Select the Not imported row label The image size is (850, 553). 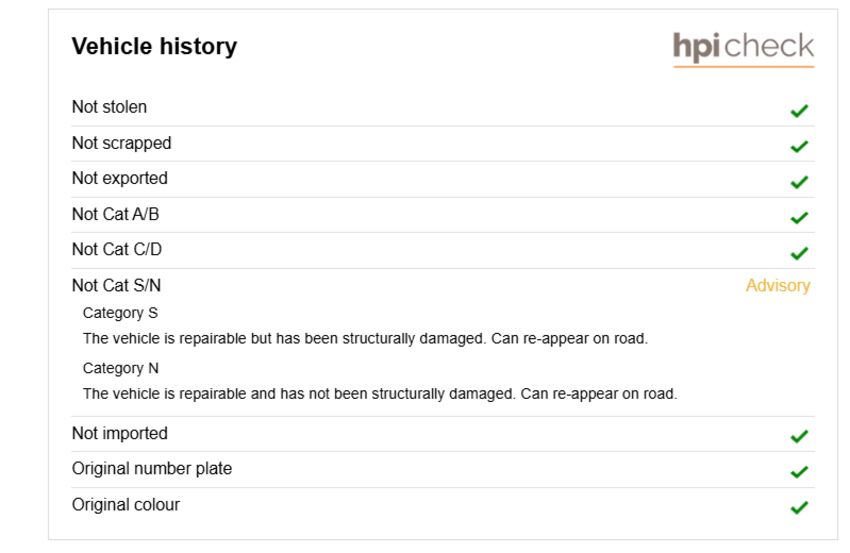pos(120,433)
